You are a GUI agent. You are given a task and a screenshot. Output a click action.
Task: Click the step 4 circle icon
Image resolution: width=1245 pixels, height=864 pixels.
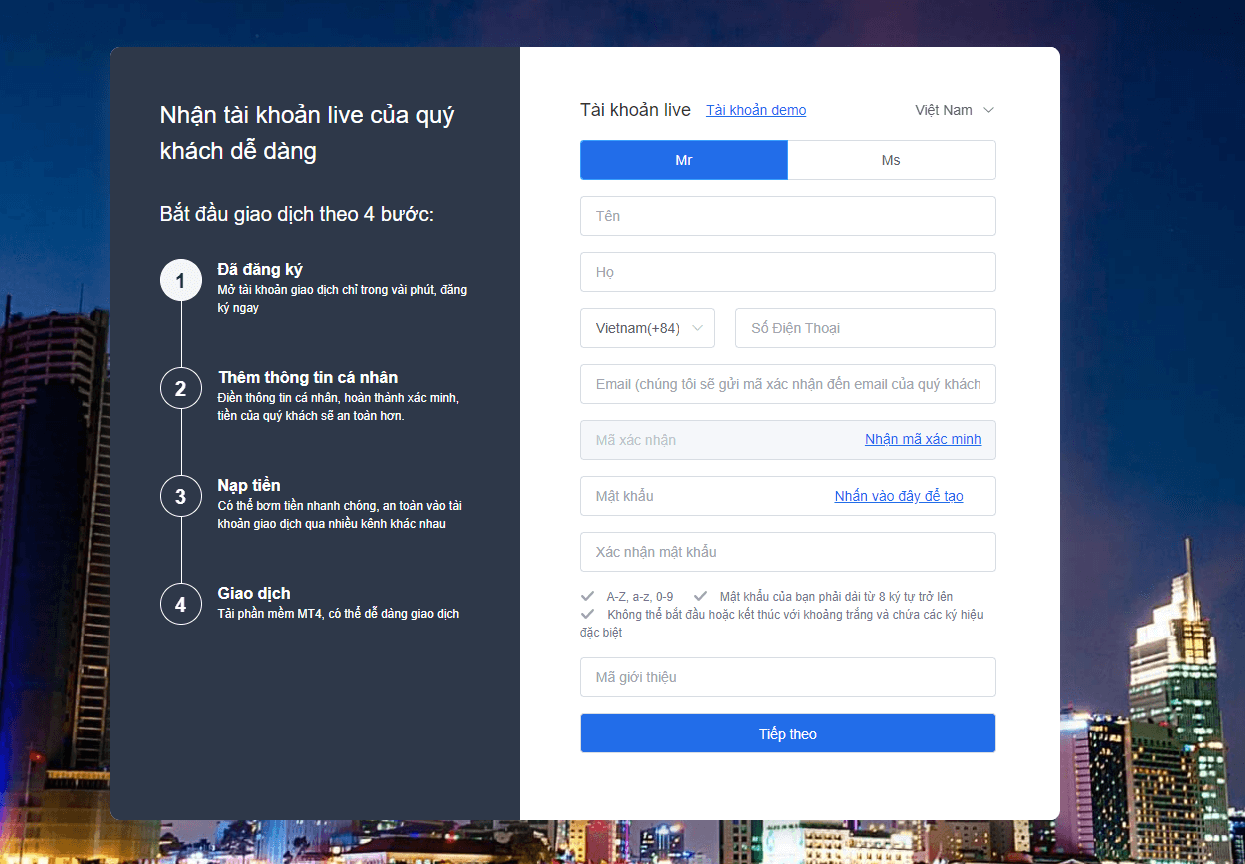pyautogui.click(x=180, y=604)
